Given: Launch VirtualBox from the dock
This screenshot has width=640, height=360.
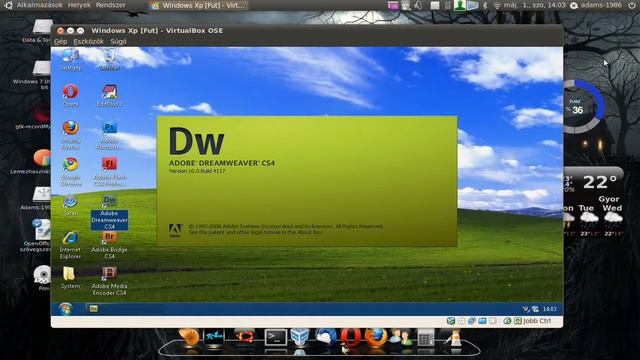Looking at the screenshot, I should coord(300,338).
